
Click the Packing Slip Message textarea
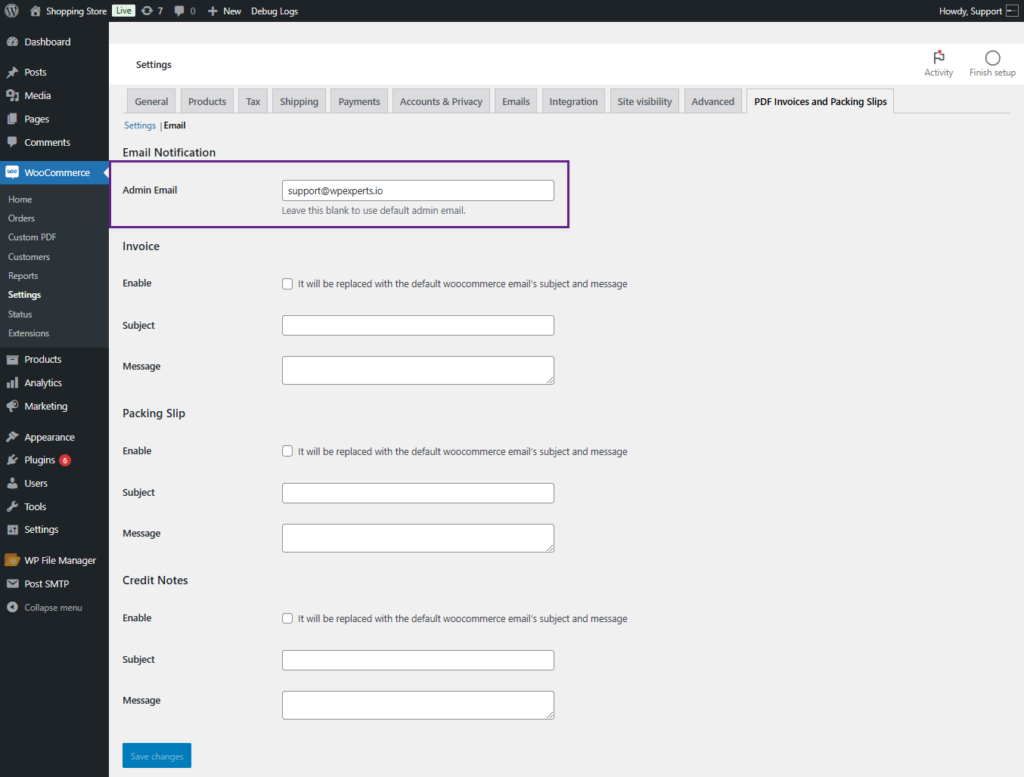point(418,538)
